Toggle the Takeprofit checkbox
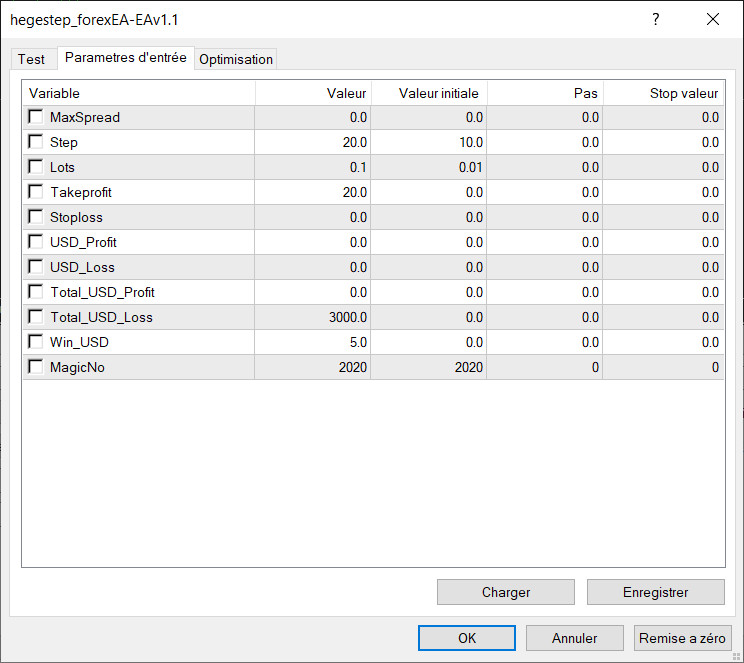The image size is (744, 663). (x=36, y=192)
